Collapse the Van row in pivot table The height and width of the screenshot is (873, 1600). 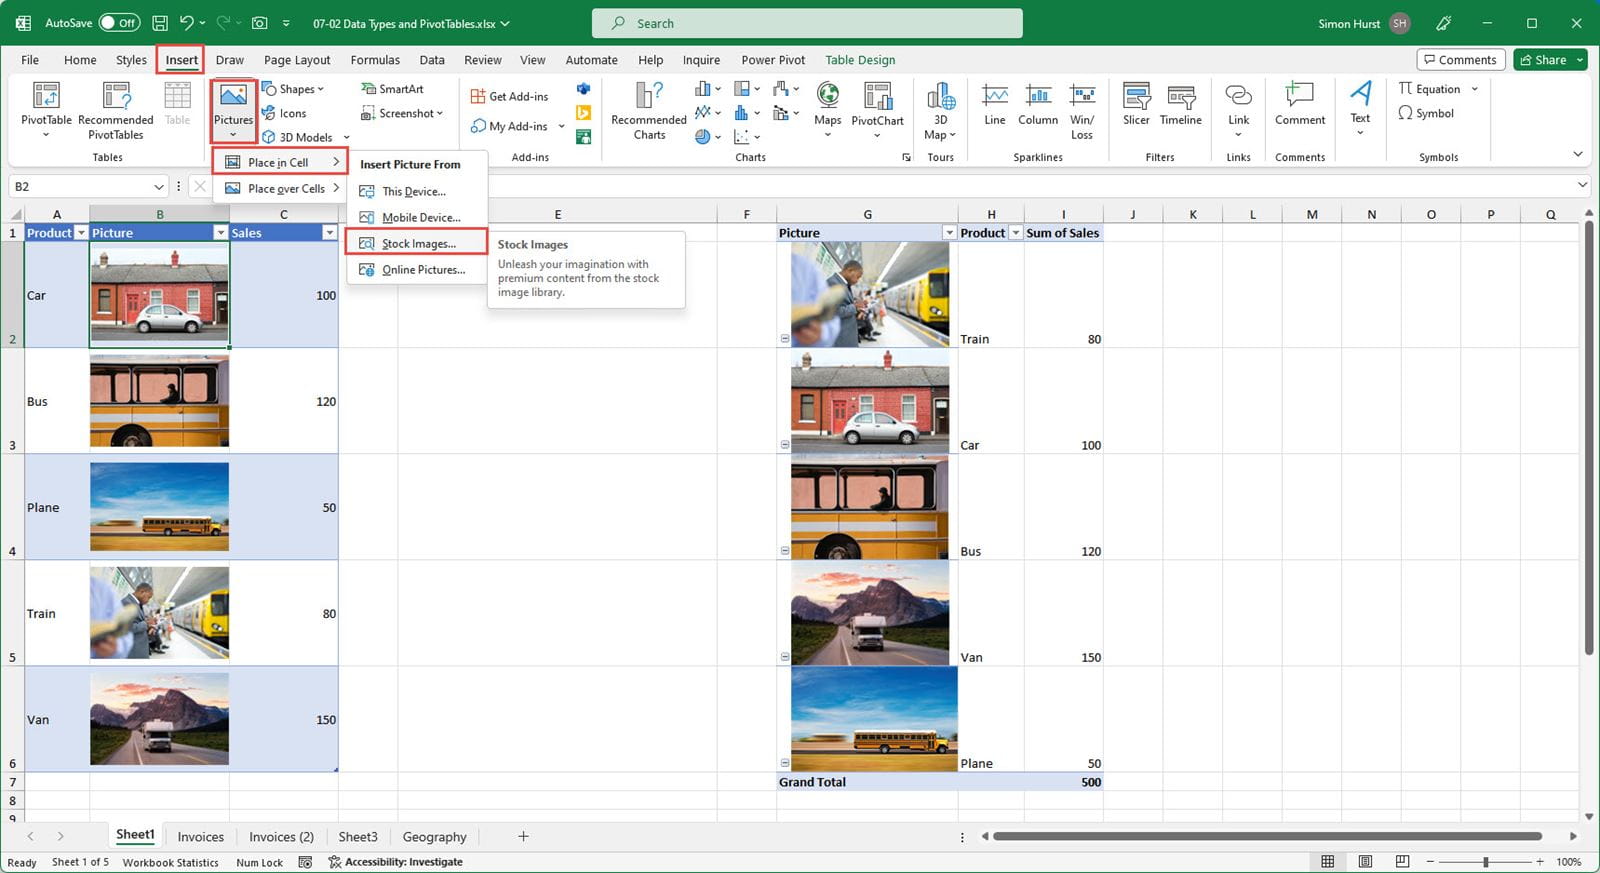785,657
